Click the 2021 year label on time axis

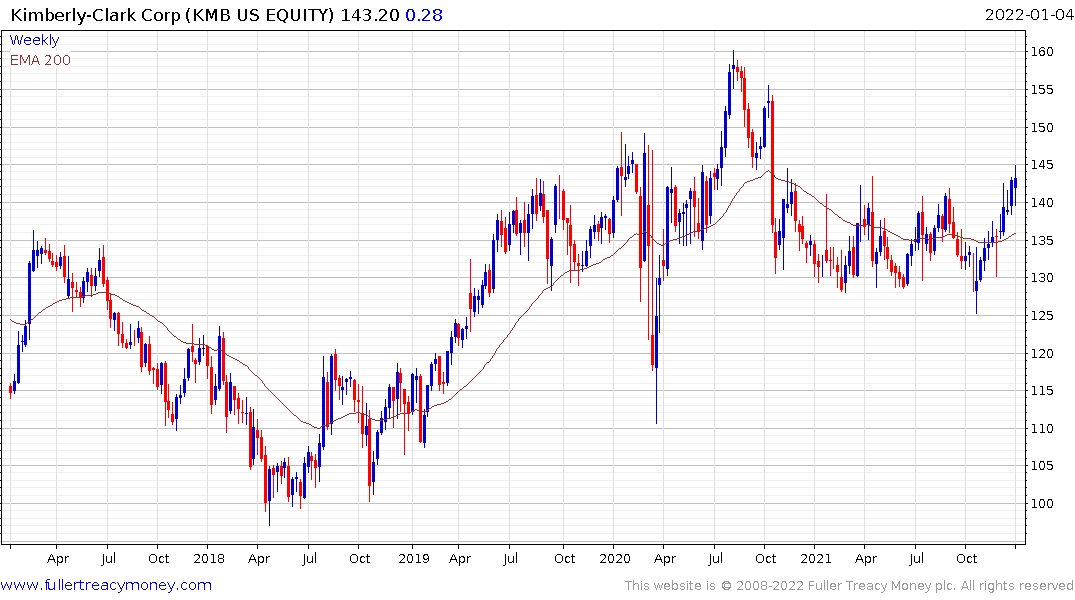(816, 558)
